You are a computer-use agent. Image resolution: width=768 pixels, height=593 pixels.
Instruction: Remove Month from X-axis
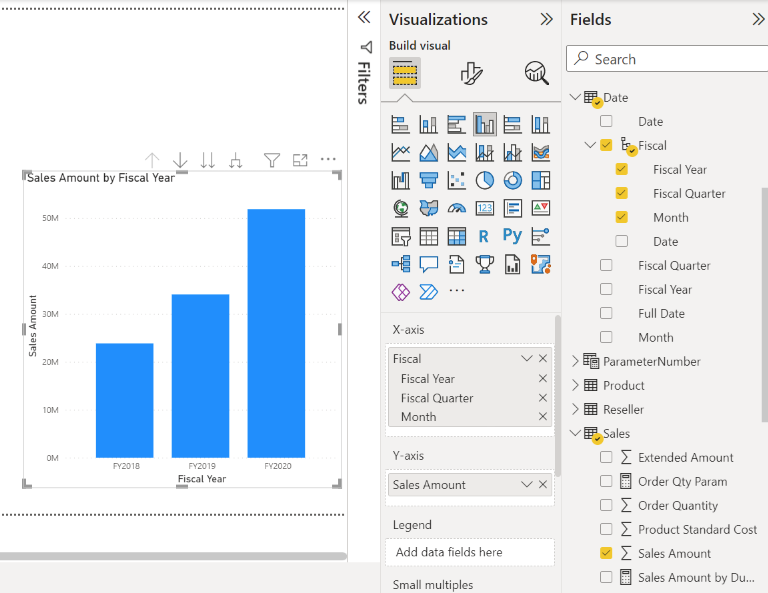(x=543, y=416)
